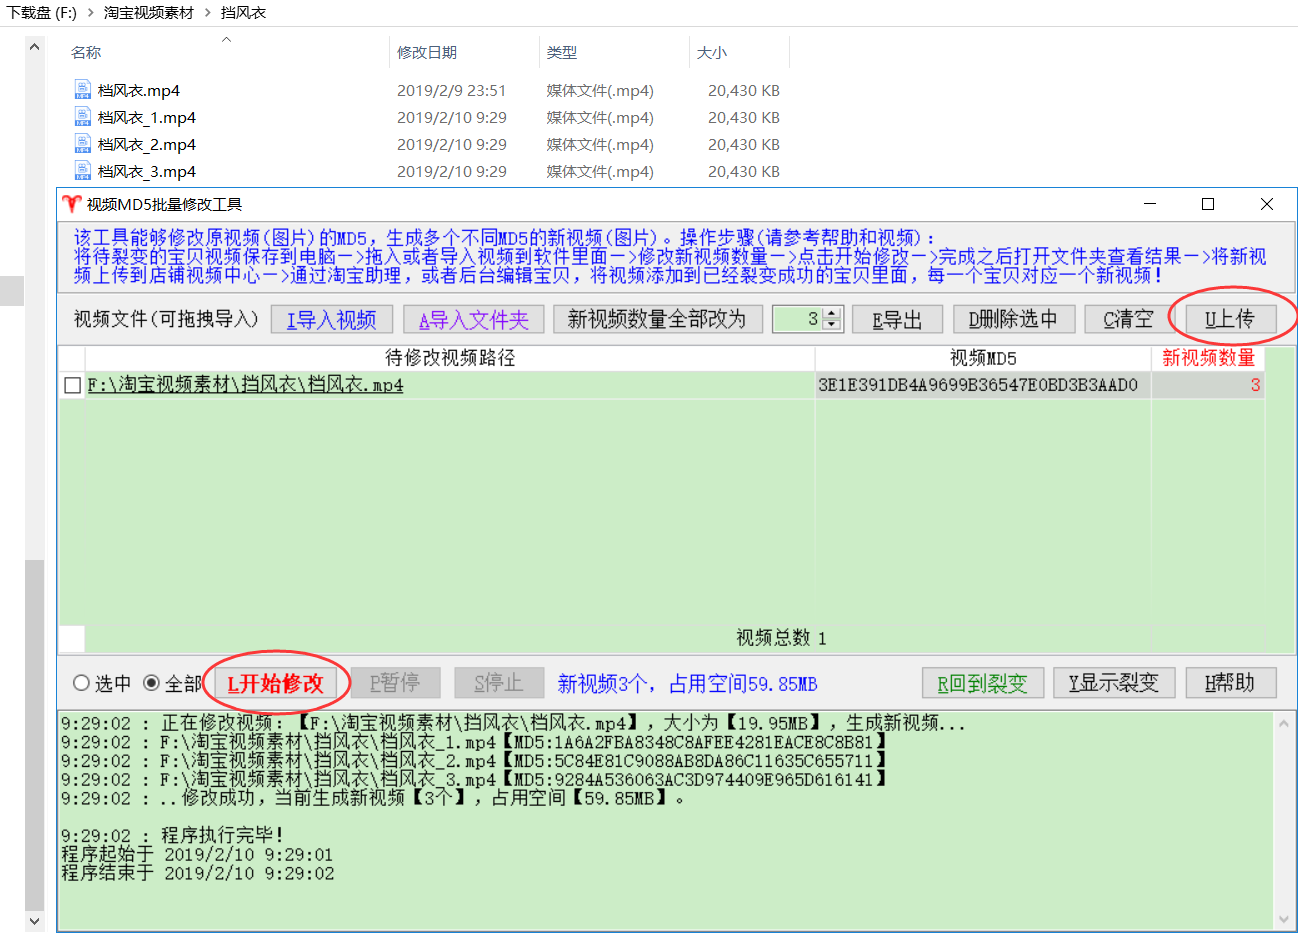This screenshot has height=933, width=1298.
Task: Sort files by 名称 column header
Action: point(86,52)
